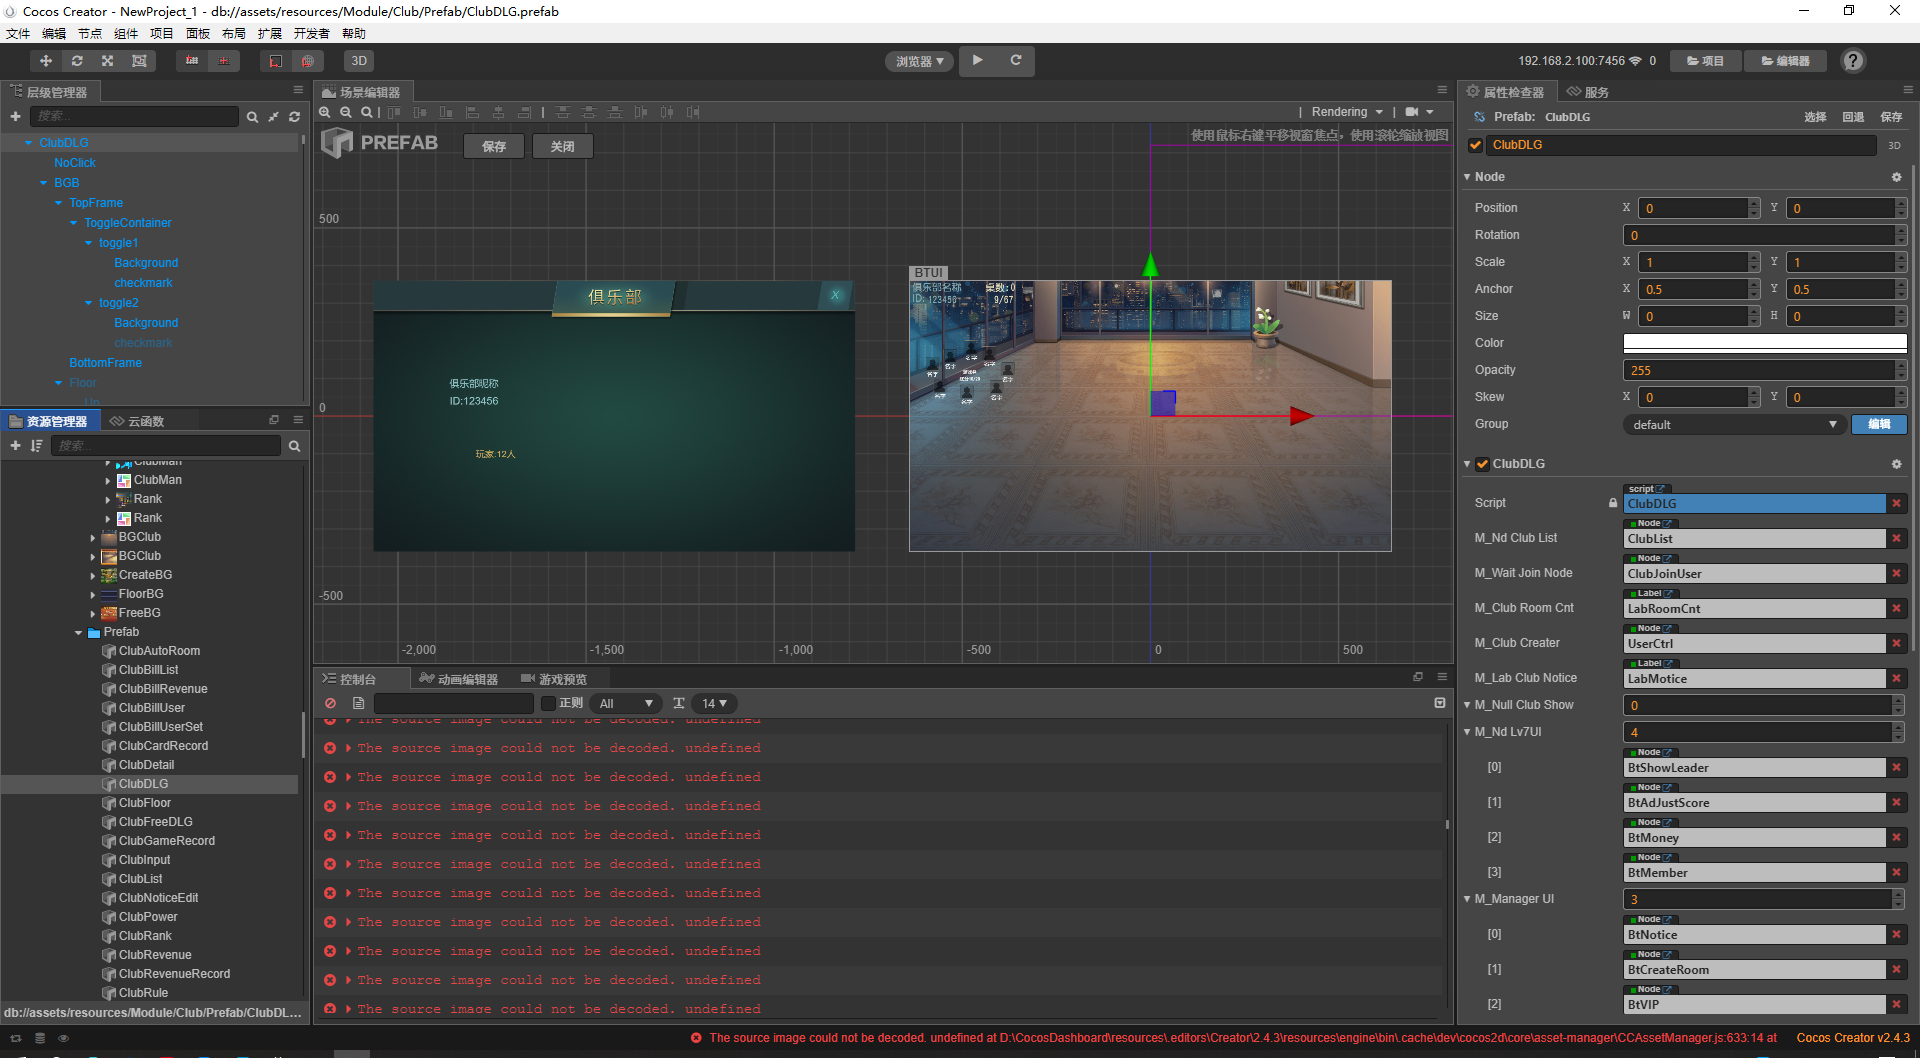
Task: Clear the console log output
Action: 330,703
